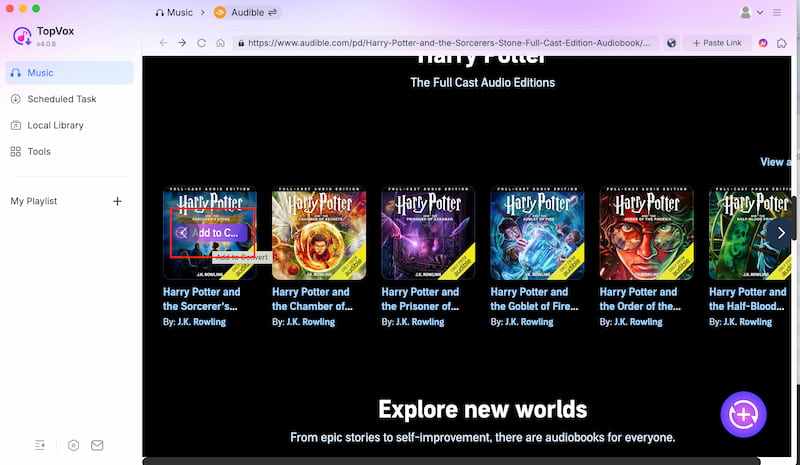Viewport: 800px width, 465px height.
Task: Go back with browser back arrow
Action: click(x=163, y=43)
